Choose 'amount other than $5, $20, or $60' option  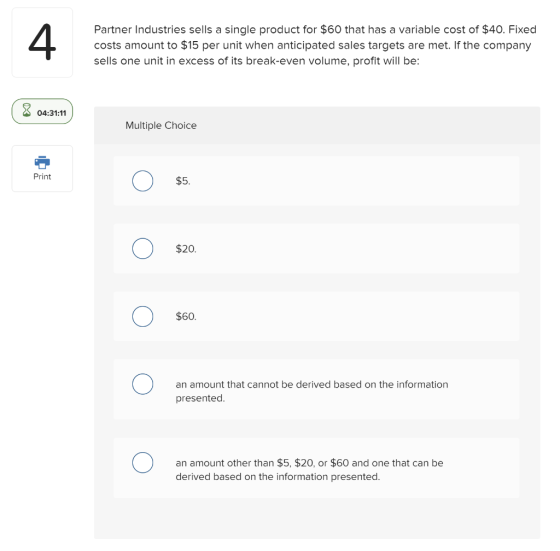tap(142, 463)
